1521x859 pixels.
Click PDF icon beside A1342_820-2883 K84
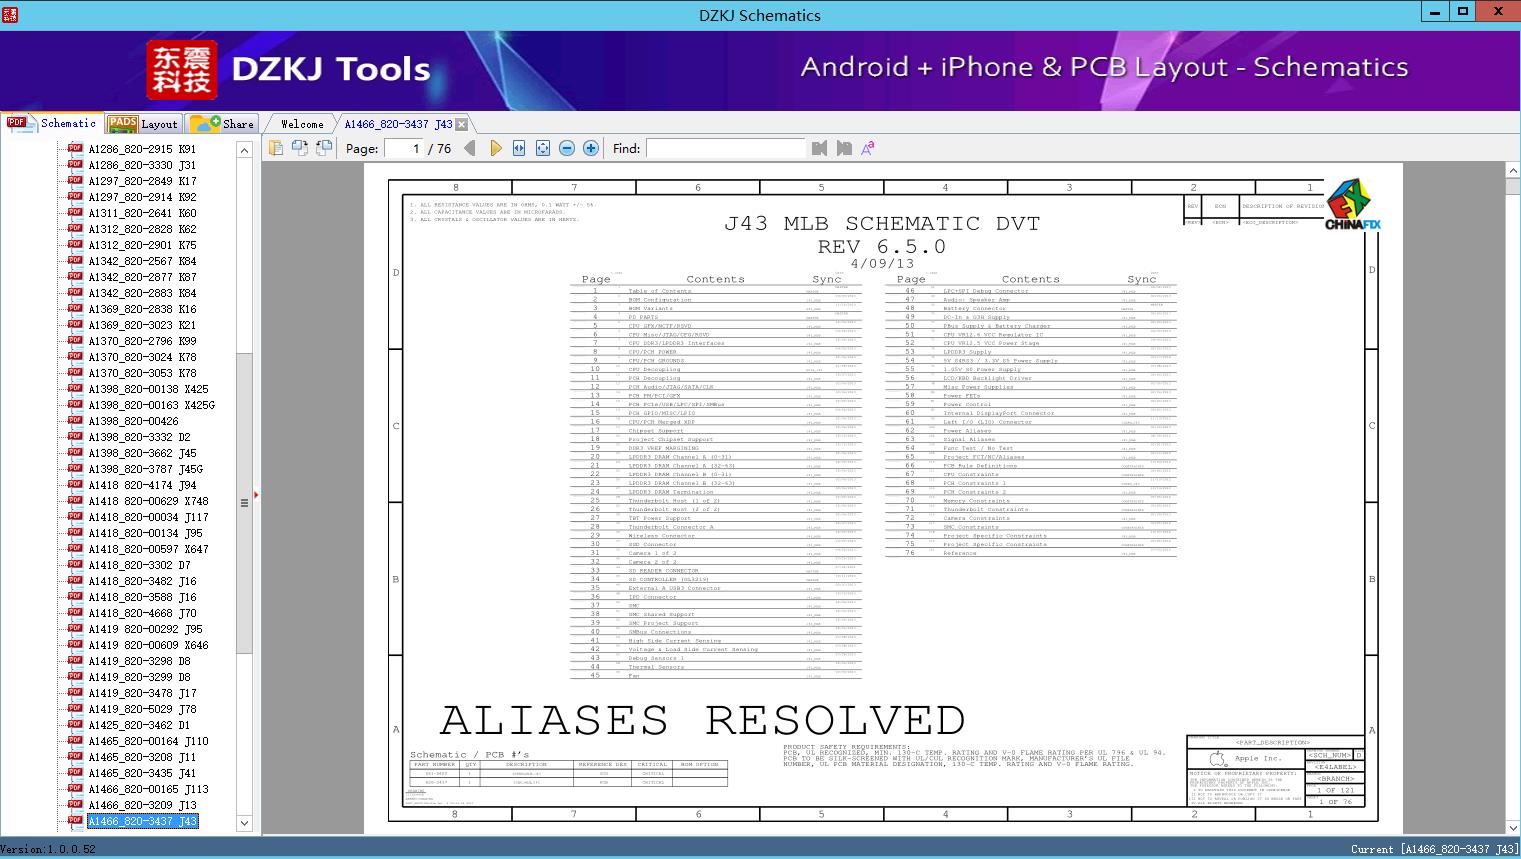(75, 292)
